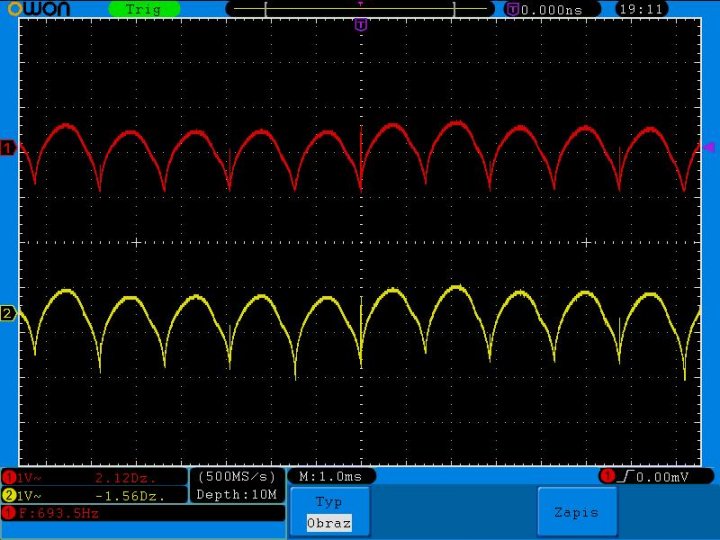The width and height of the screenshot is (720, 540).
Task: Select the Obraz option under Typ
Action: [329, 523]
